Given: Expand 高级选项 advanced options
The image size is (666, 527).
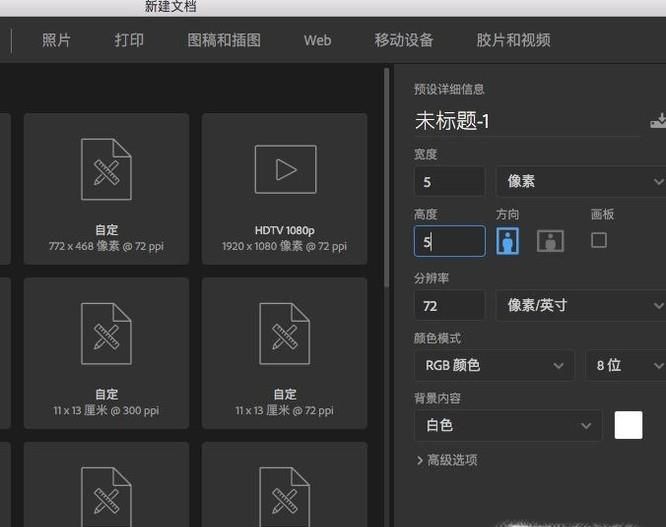Looking at the screenshot, I should tap(446, 460).
